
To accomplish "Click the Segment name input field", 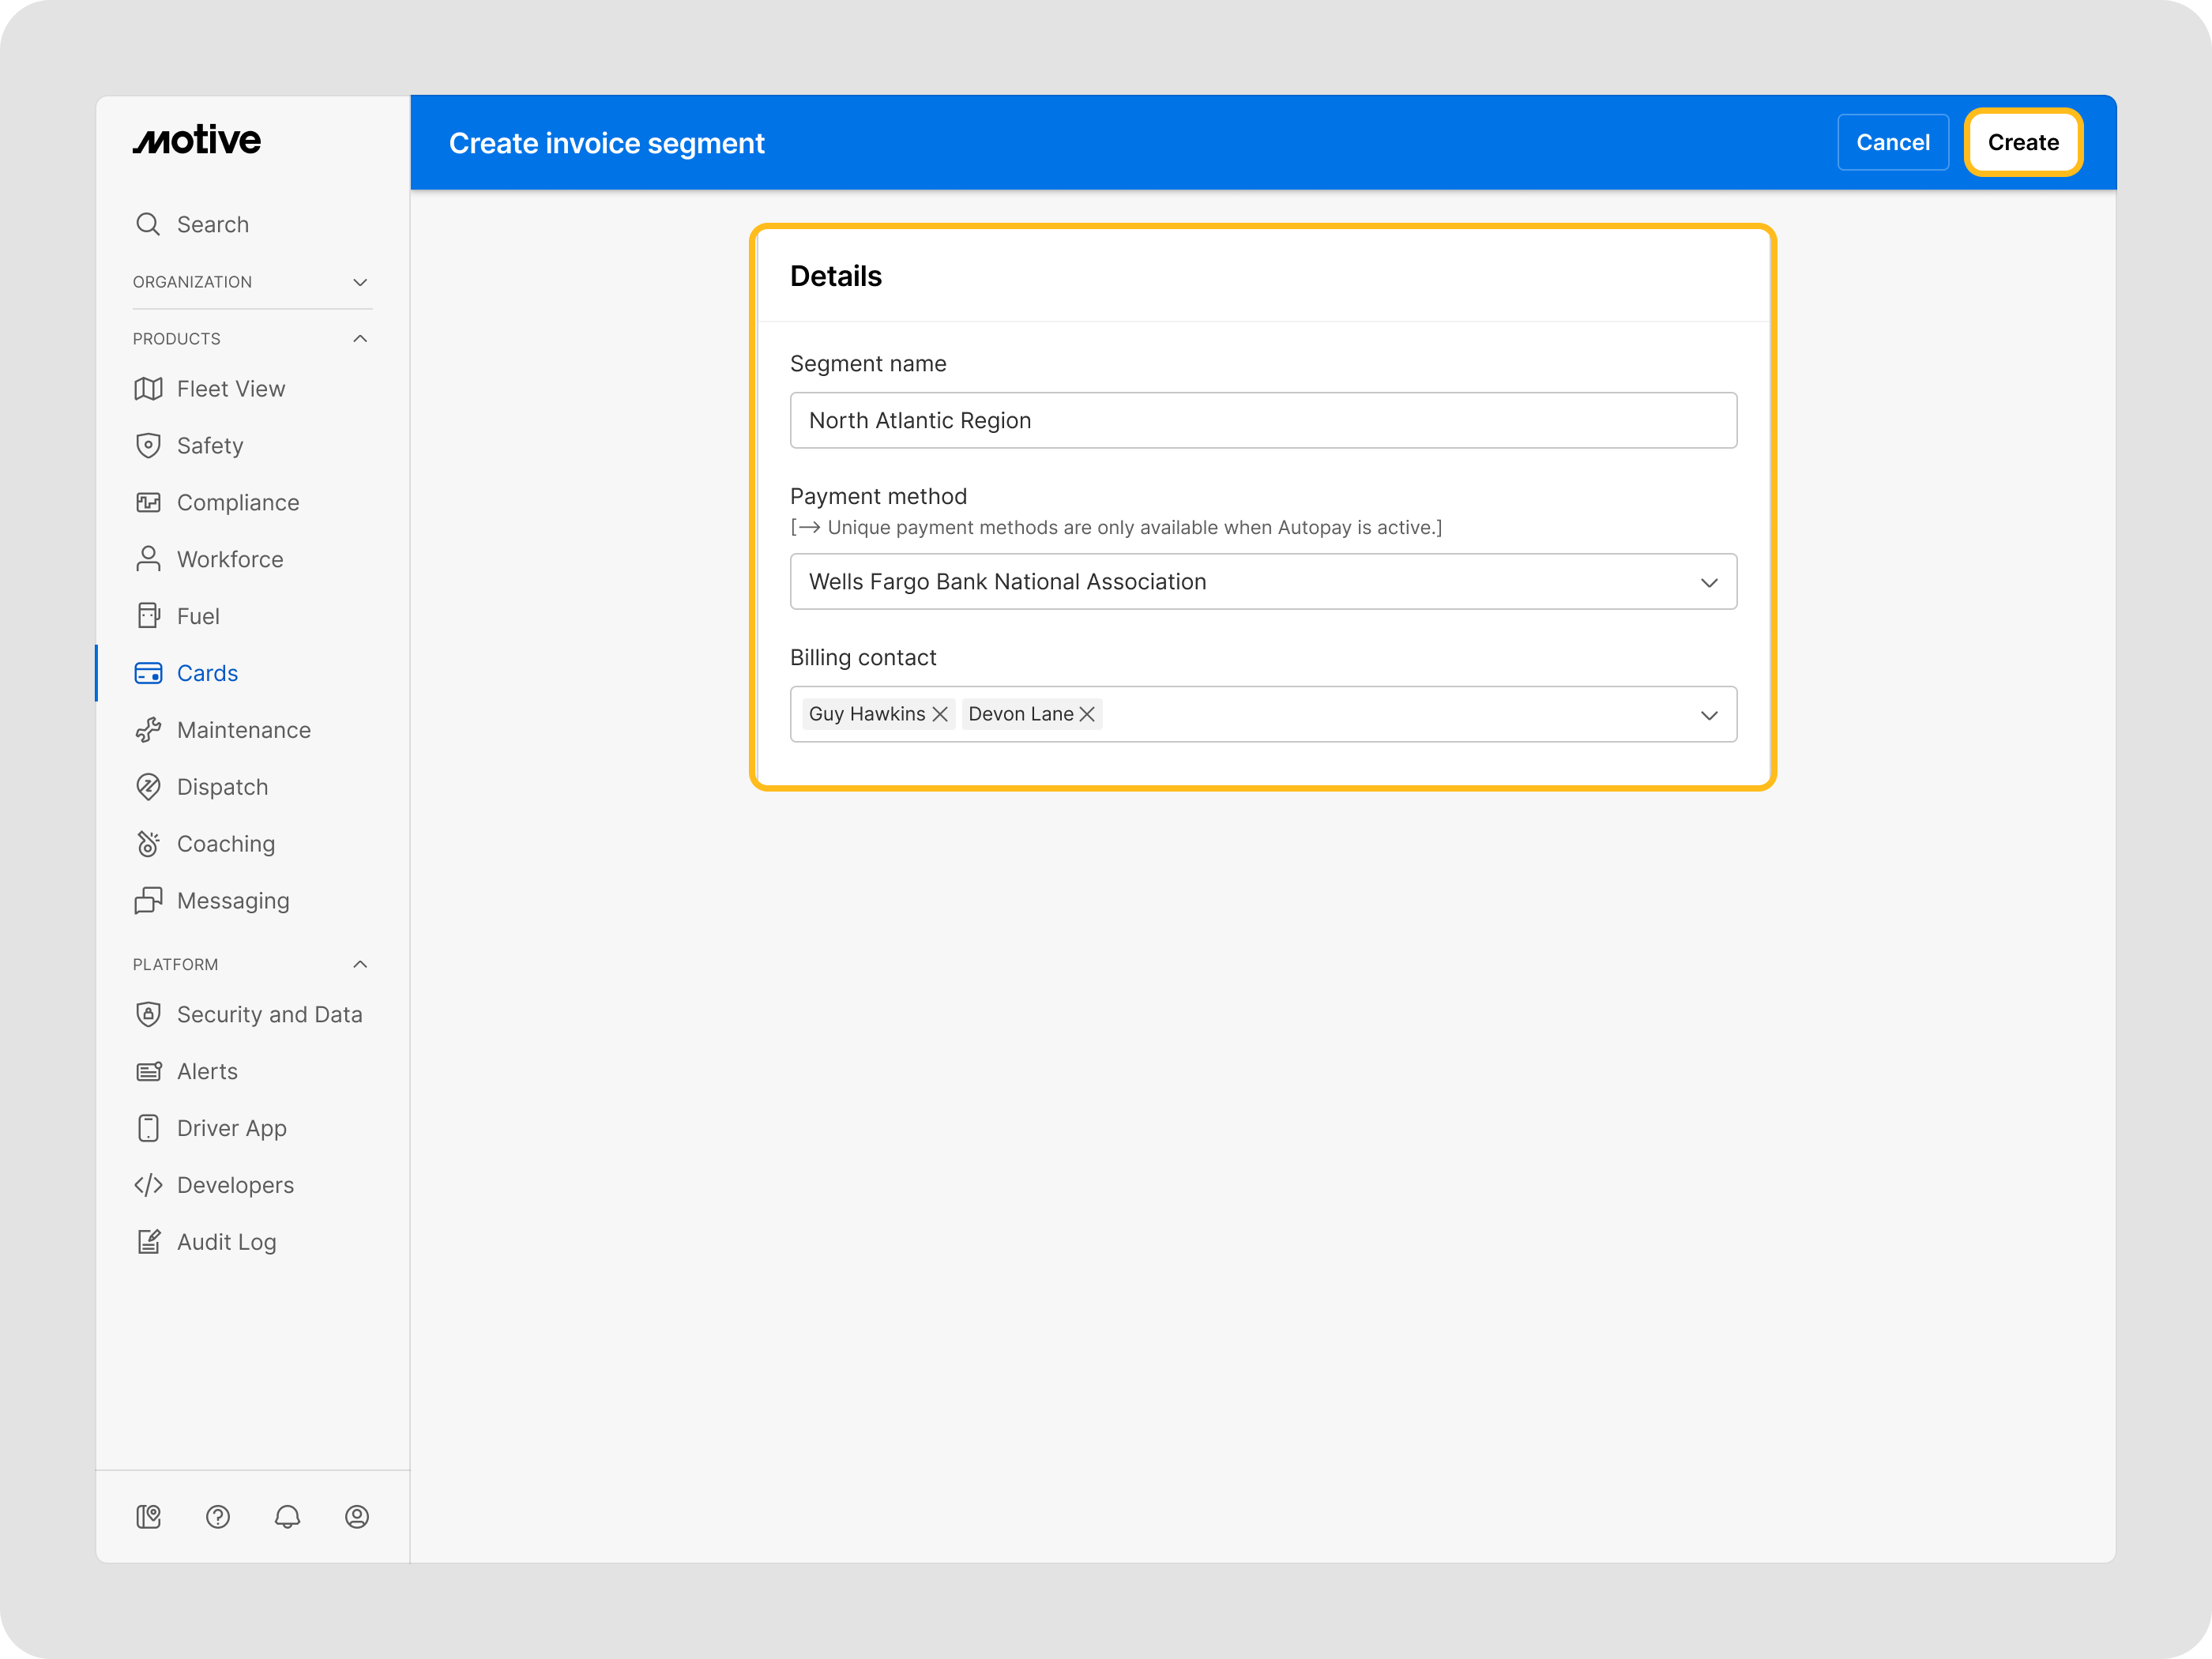I will pyautogui.click(x=1262, y=421).
